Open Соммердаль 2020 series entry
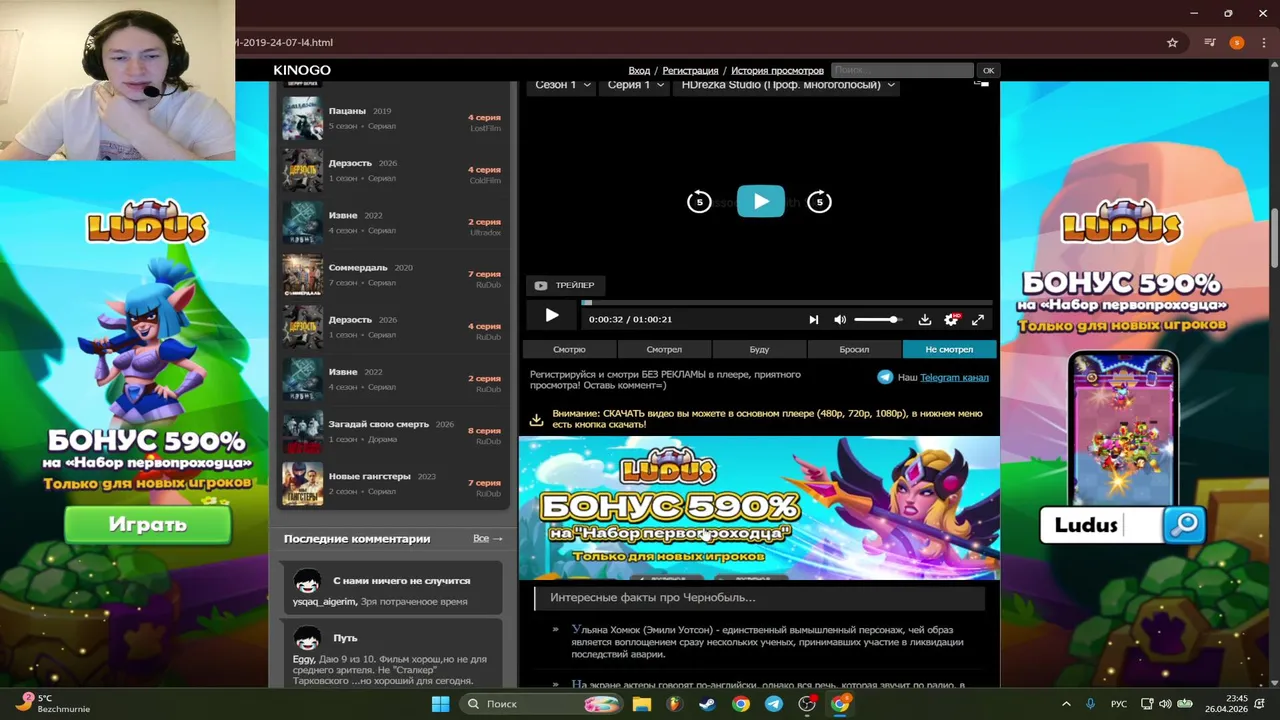Screen dimensions: 1280x720 click(x=392, y=274)
